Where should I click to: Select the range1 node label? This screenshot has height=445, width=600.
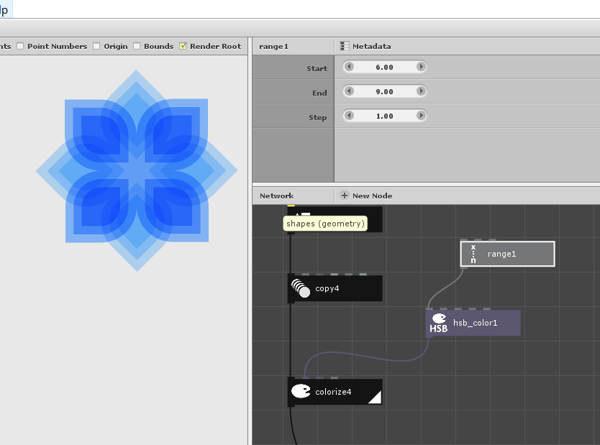pos(501,254)
